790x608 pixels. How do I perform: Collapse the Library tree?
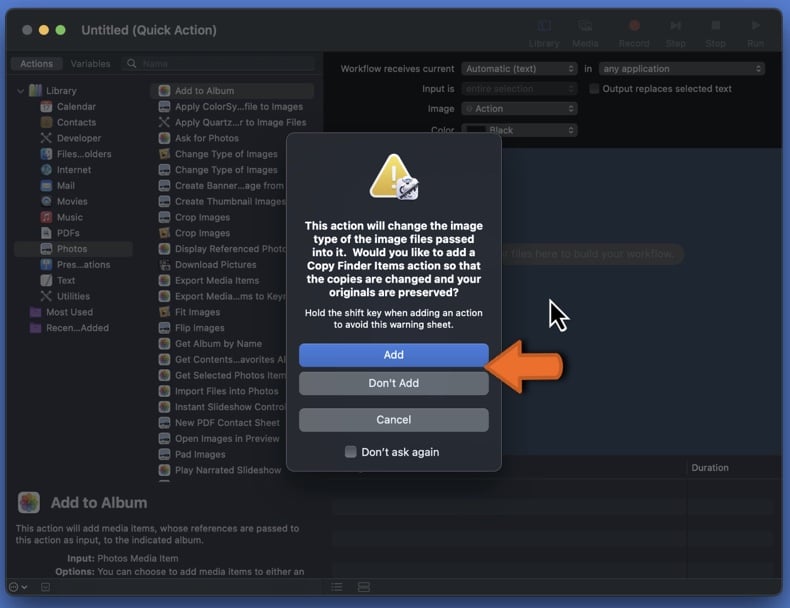tap(21, 91)
